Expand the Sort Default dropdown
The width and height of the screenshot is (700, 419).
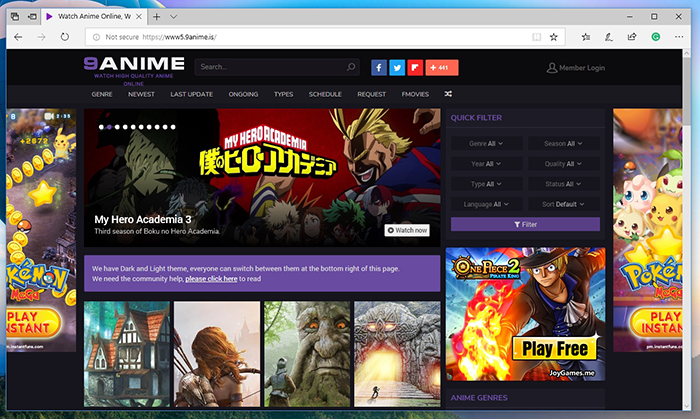(x=563, y=204)
